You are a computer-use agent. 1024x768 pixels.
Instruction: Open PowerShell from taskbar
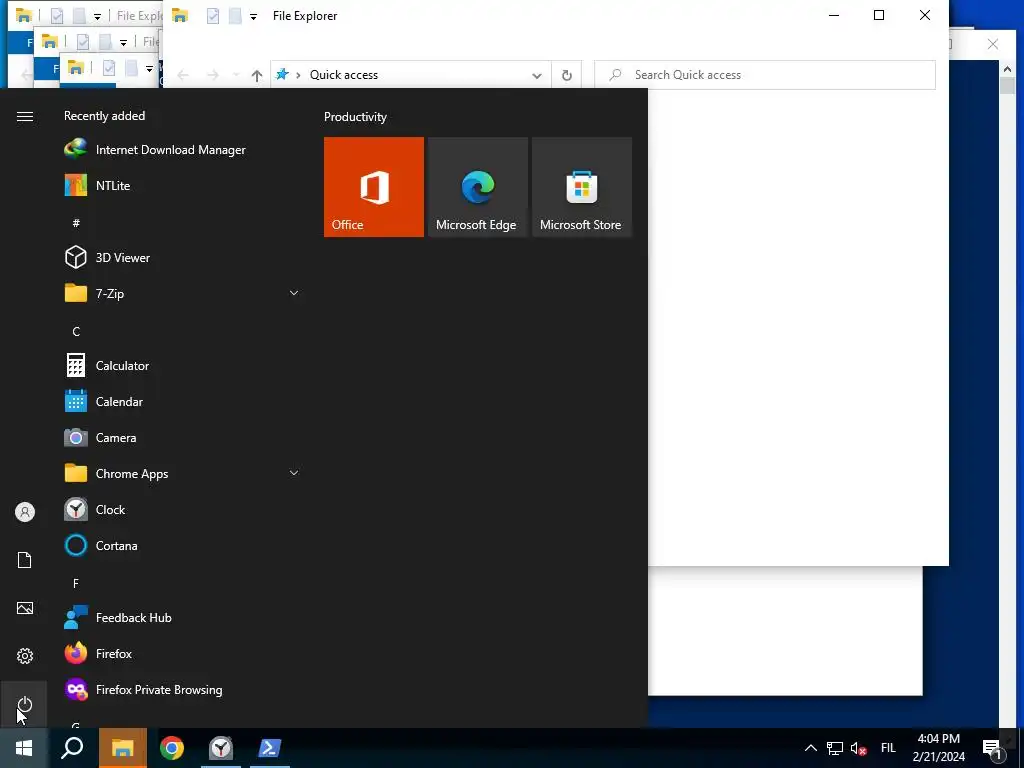(x=270, y=748)
